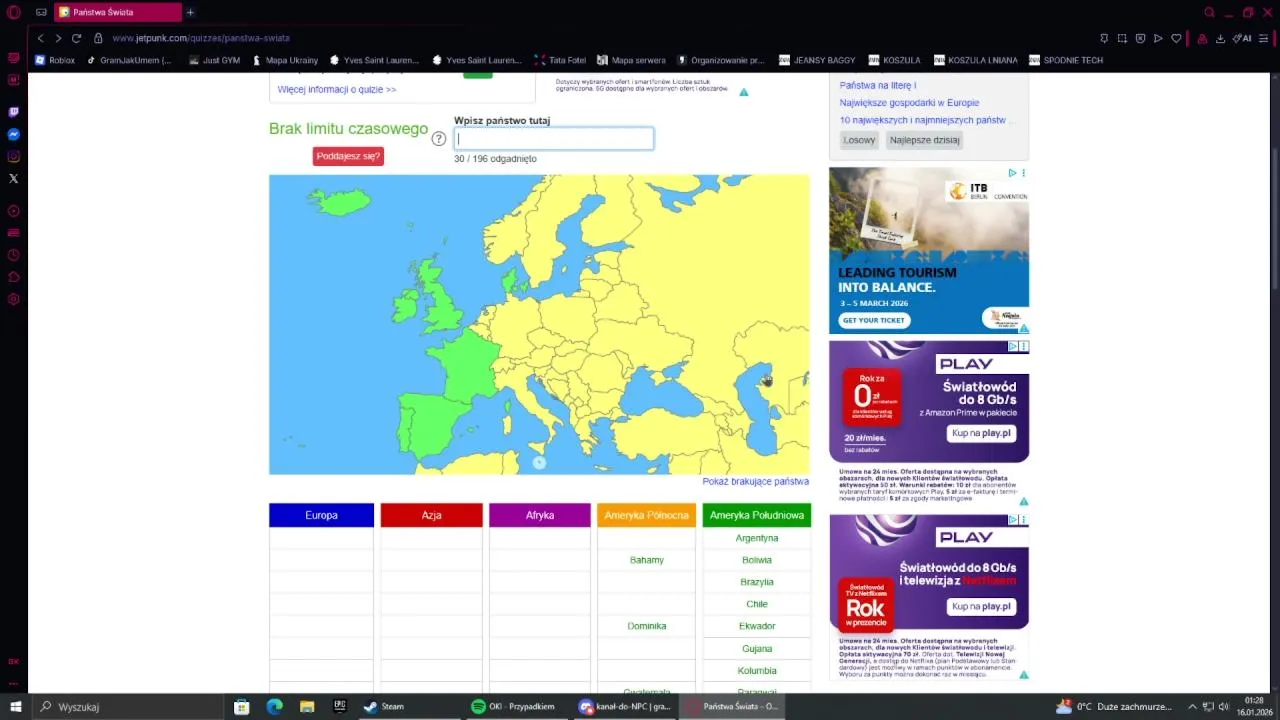Click the Ameryka Południowa column header
1280x720 pixels.
757,515
